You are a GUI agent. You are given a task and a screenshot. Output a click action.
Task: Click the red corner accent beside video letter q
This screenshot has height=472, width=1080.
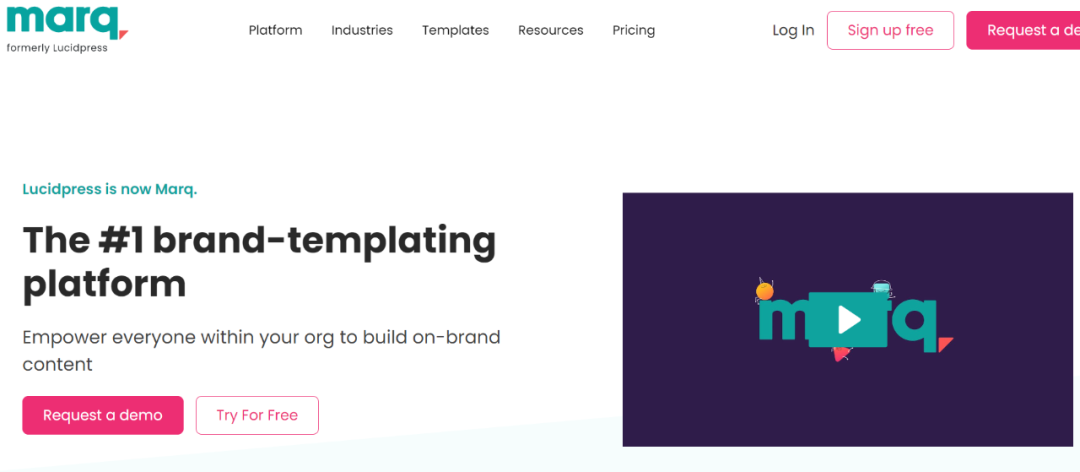pyautogui.click(x=945, y=343)
